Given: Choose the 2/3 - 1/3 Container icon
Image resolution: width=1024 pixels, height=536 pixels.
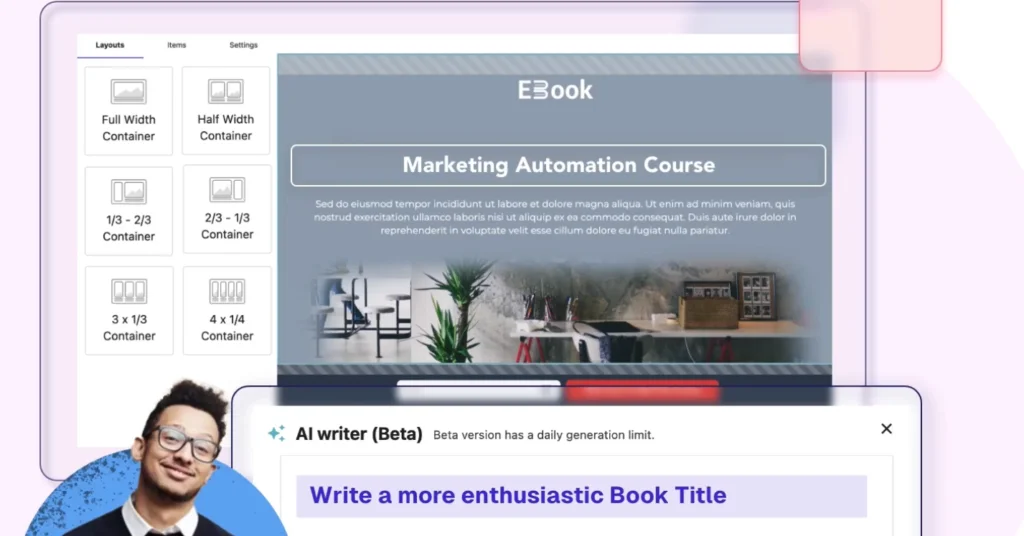Looking at the screenshot, I should pyautogui.click(x=227, y=190).
